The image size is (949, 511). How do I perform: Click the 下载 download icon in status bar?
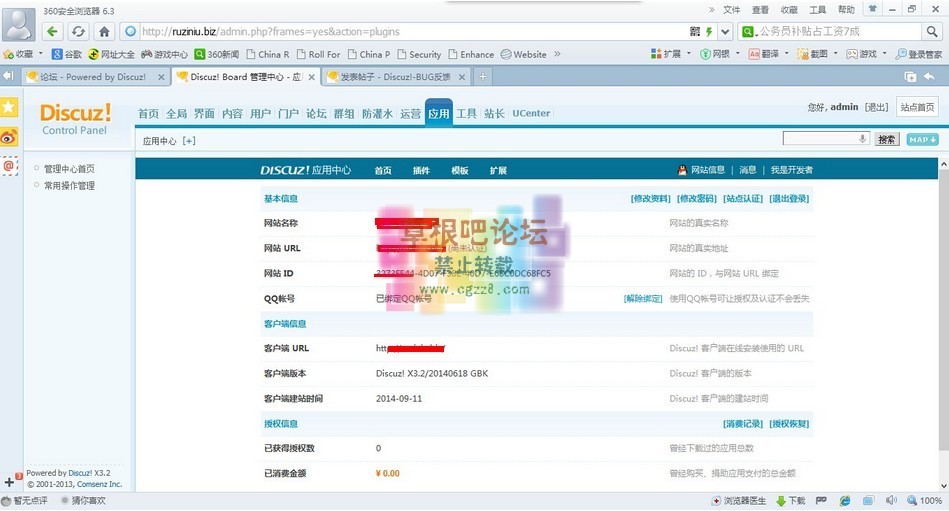click(x=790, y=501)
